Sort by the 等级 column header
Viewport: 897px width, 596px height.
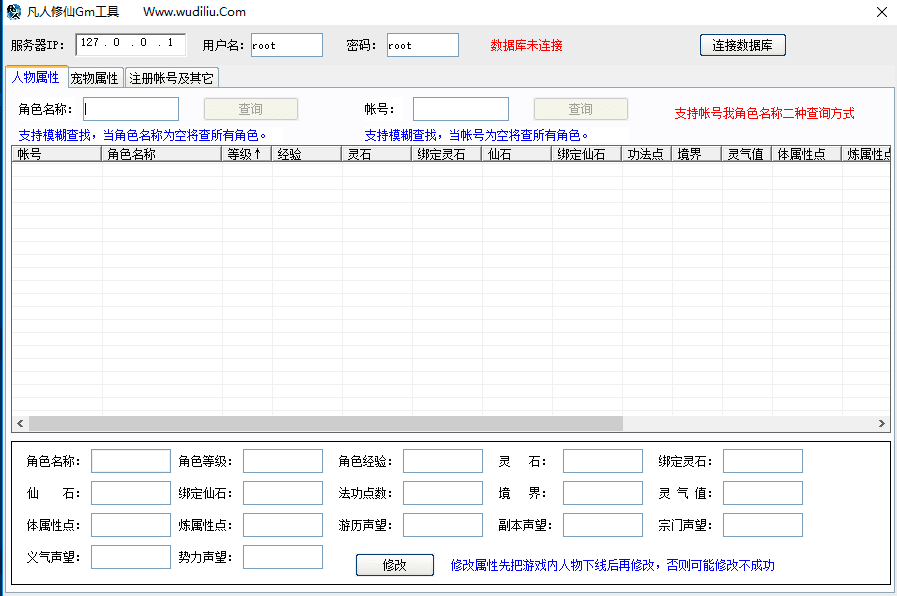click(x=247, y=154)
